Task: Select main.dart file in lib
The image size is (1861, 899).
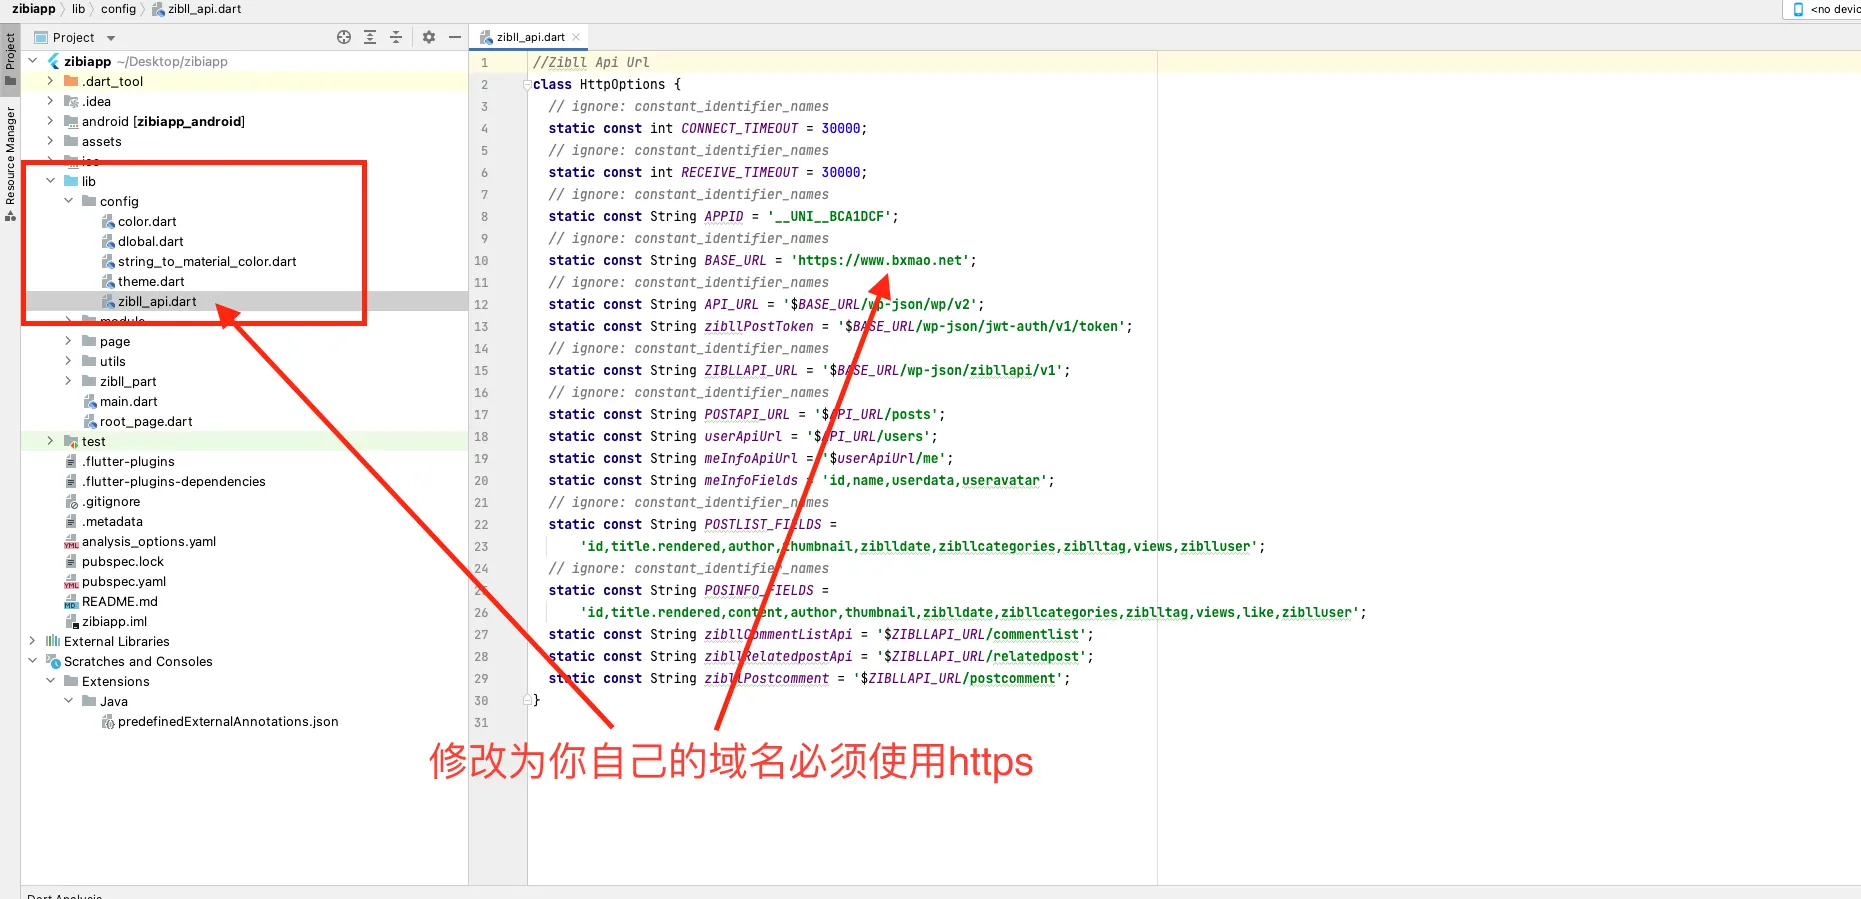Action: coord(128,401)
